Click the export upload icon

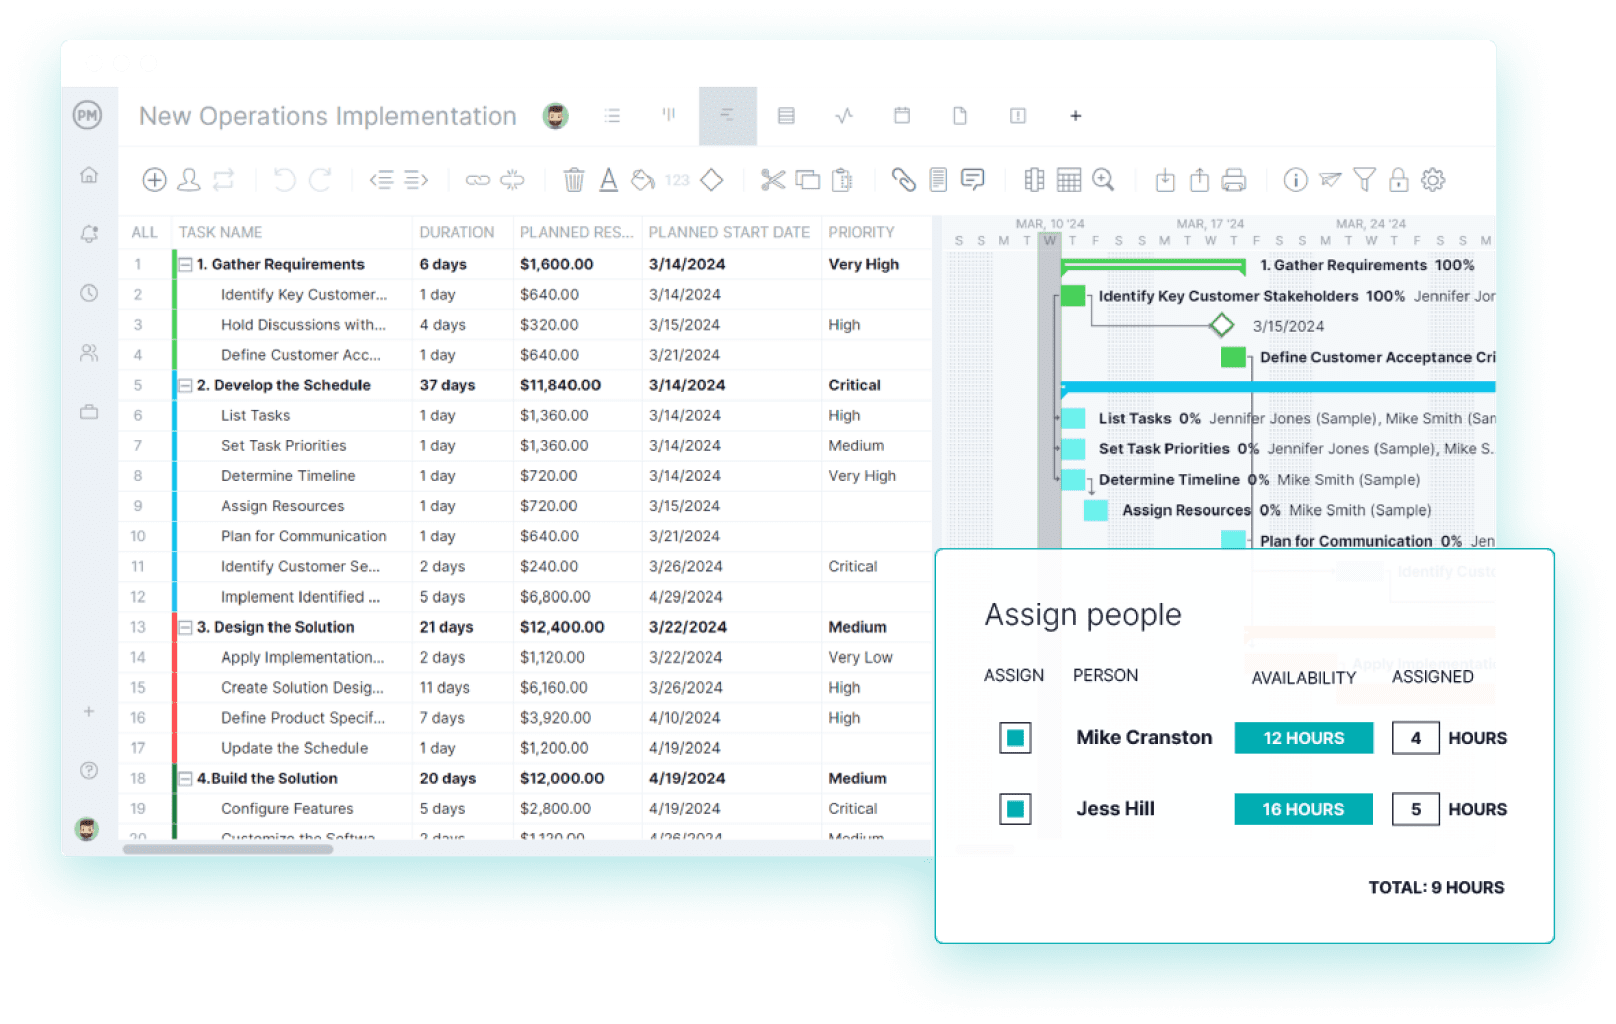coord(1200,180)
